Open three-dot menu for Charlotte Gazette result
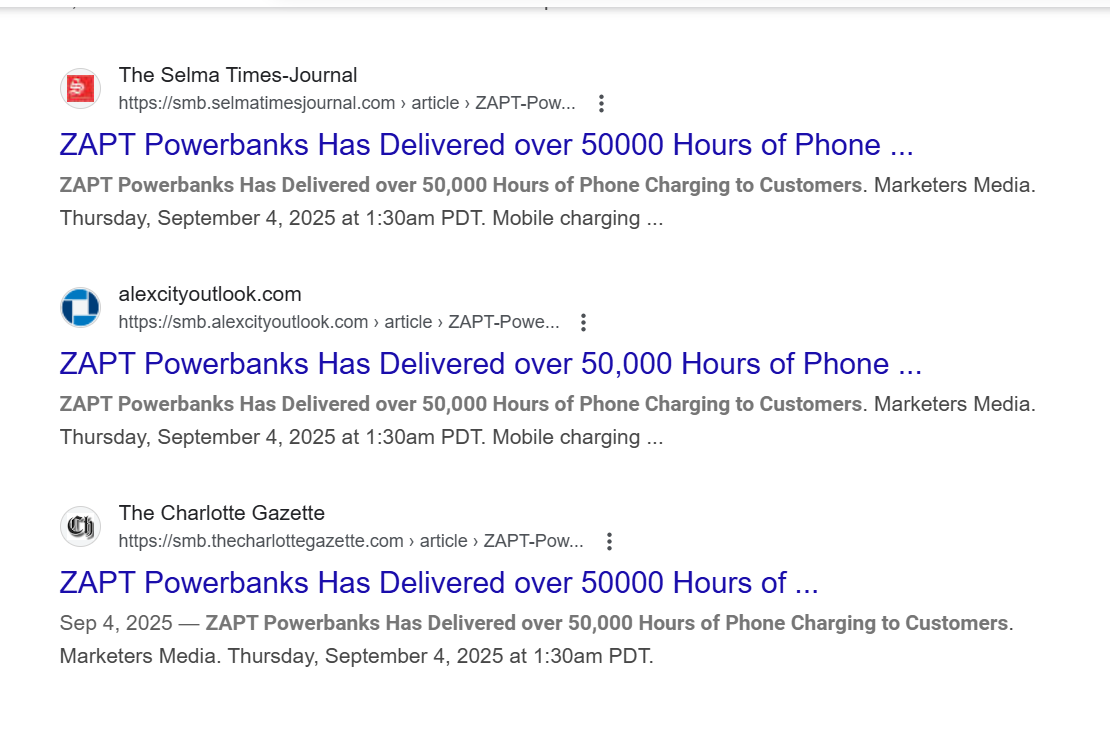The height and width of the screenshot is (729, 1110). click(x=609, y=541)
